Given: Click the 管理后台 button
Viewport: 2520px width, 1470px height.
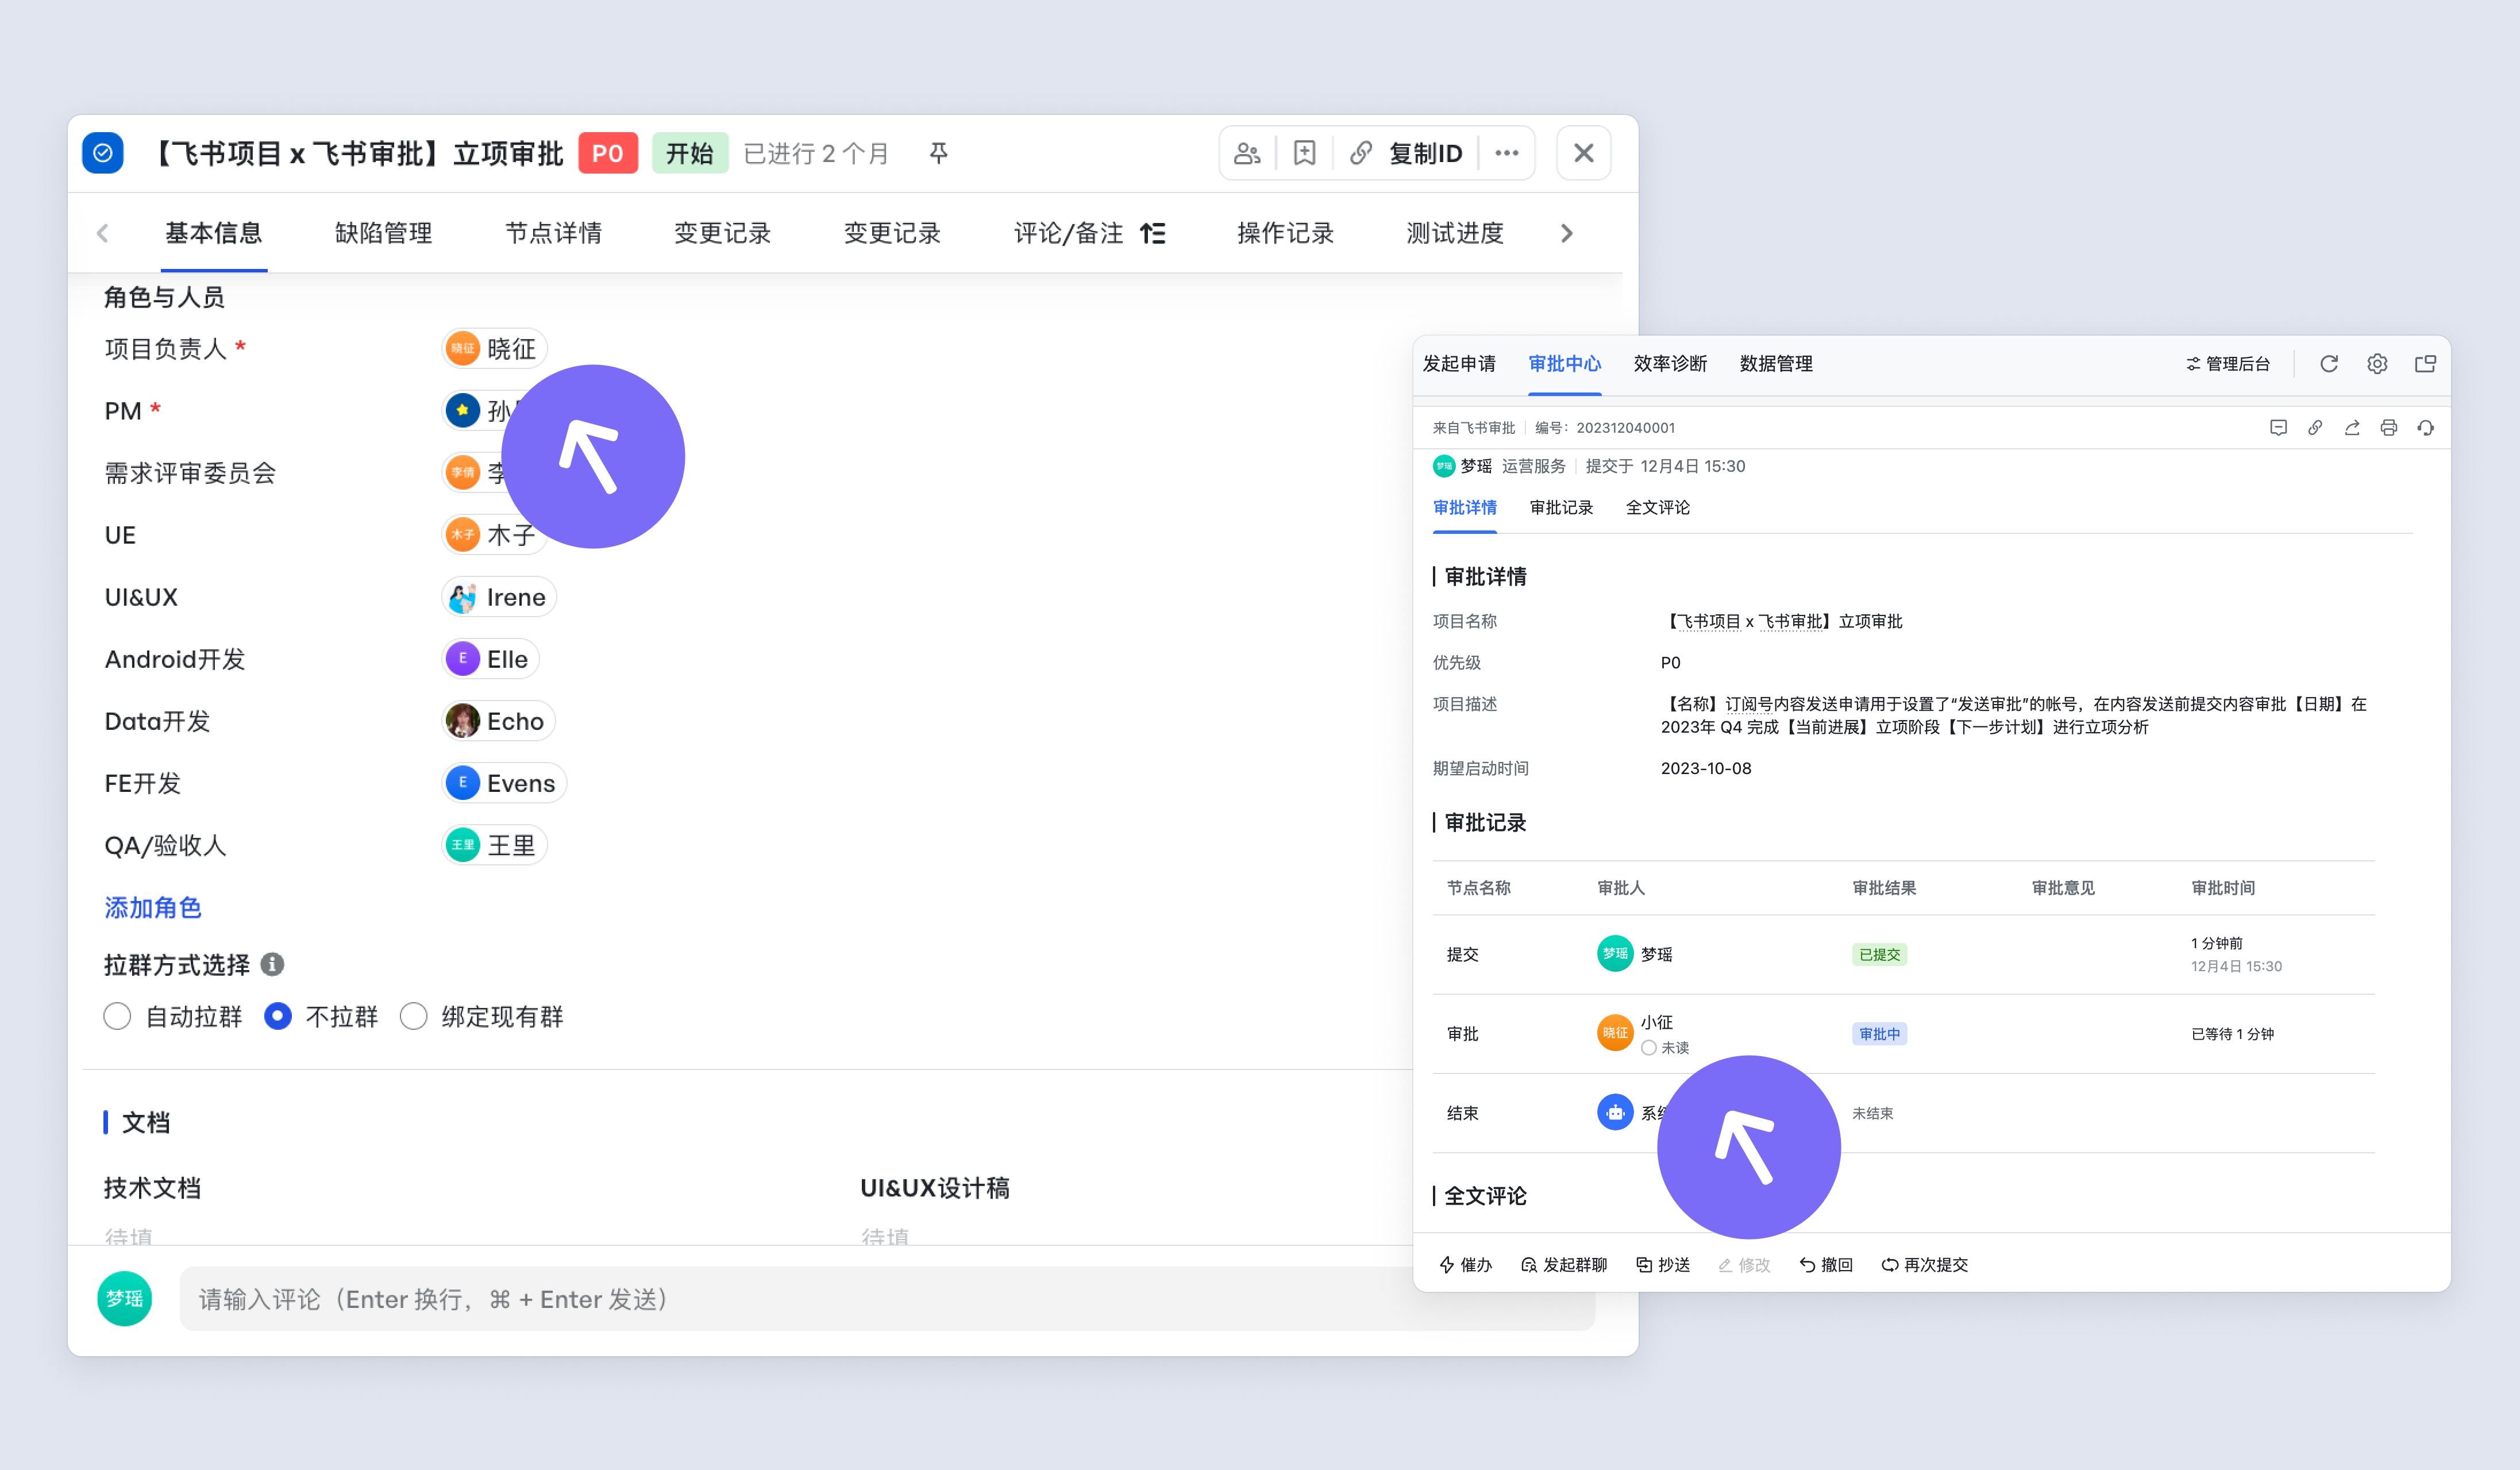Looking at the screenshot, I should click(2228, 364).
